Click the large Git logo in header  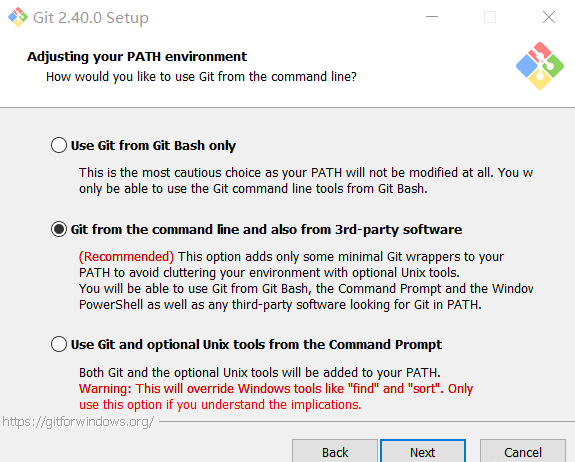(540, 66)
